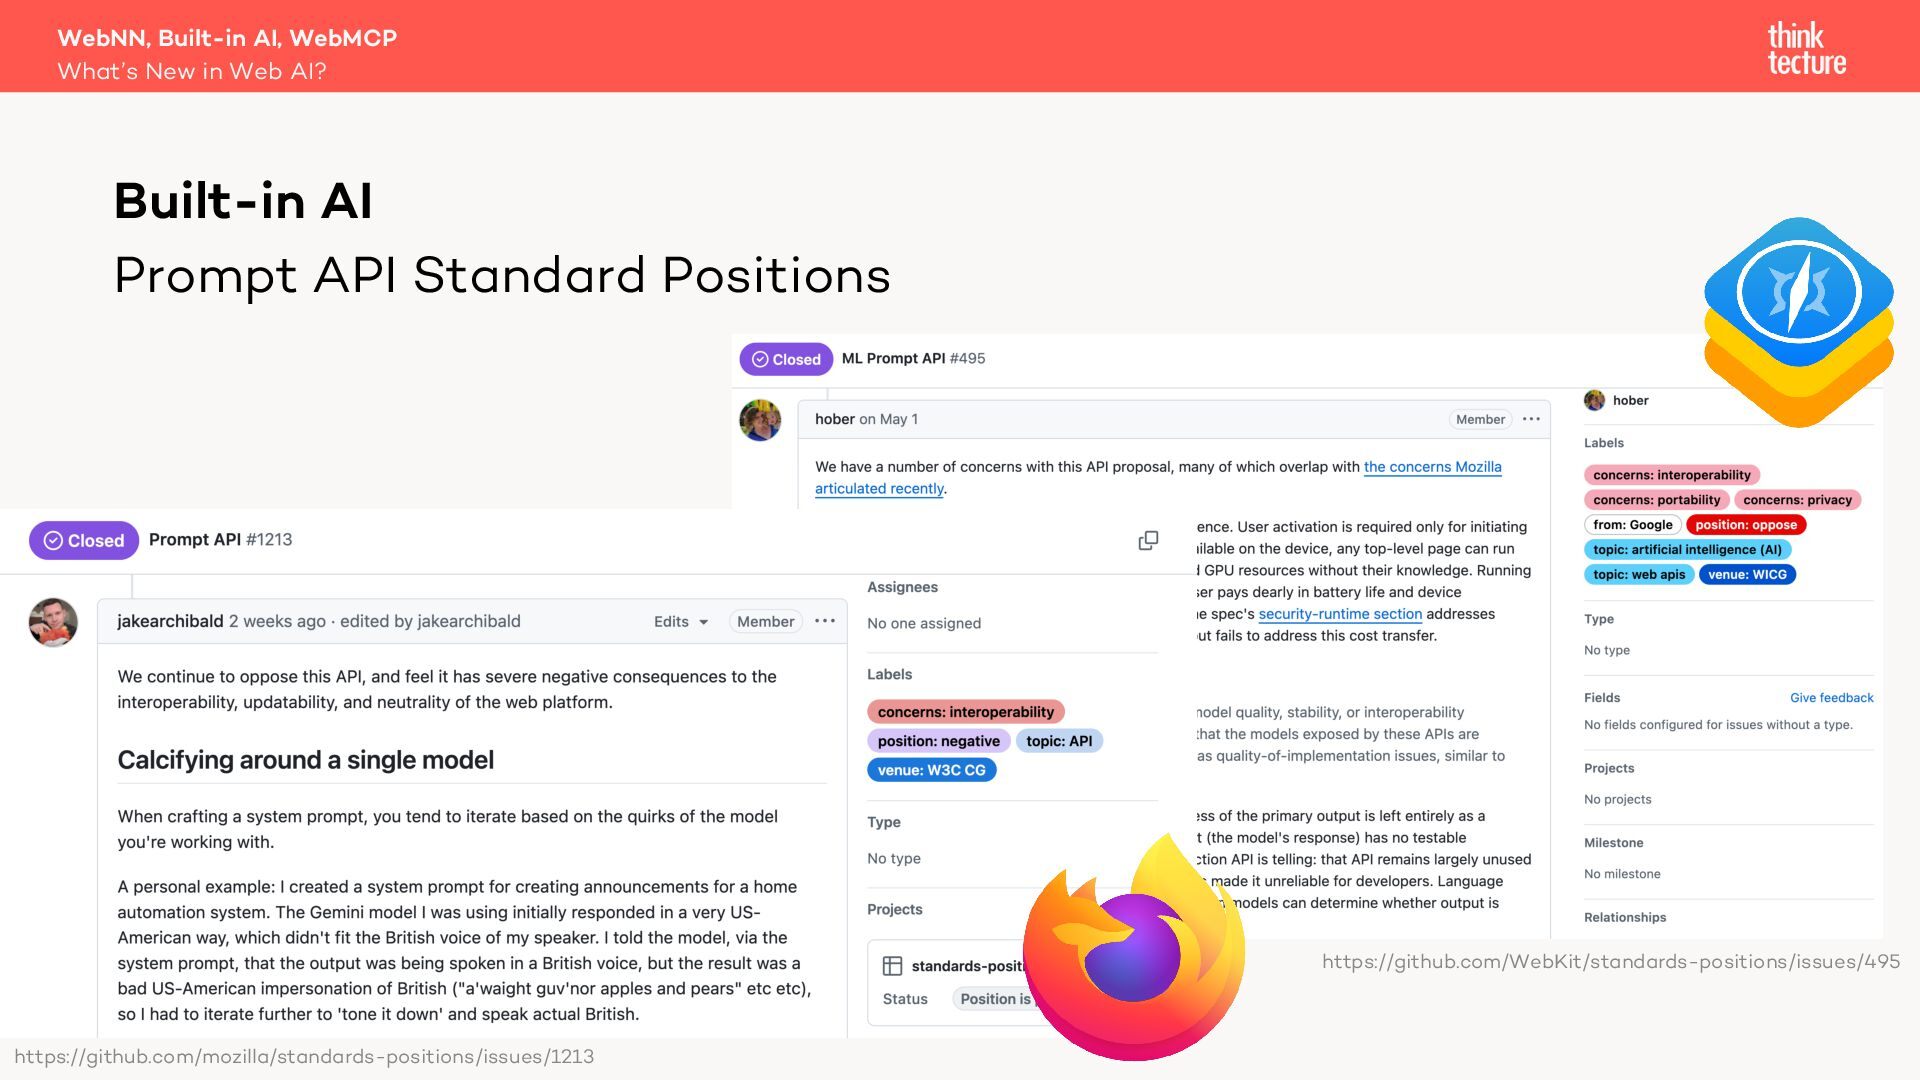Click hober's avatar beside the comment

(760, 420)
